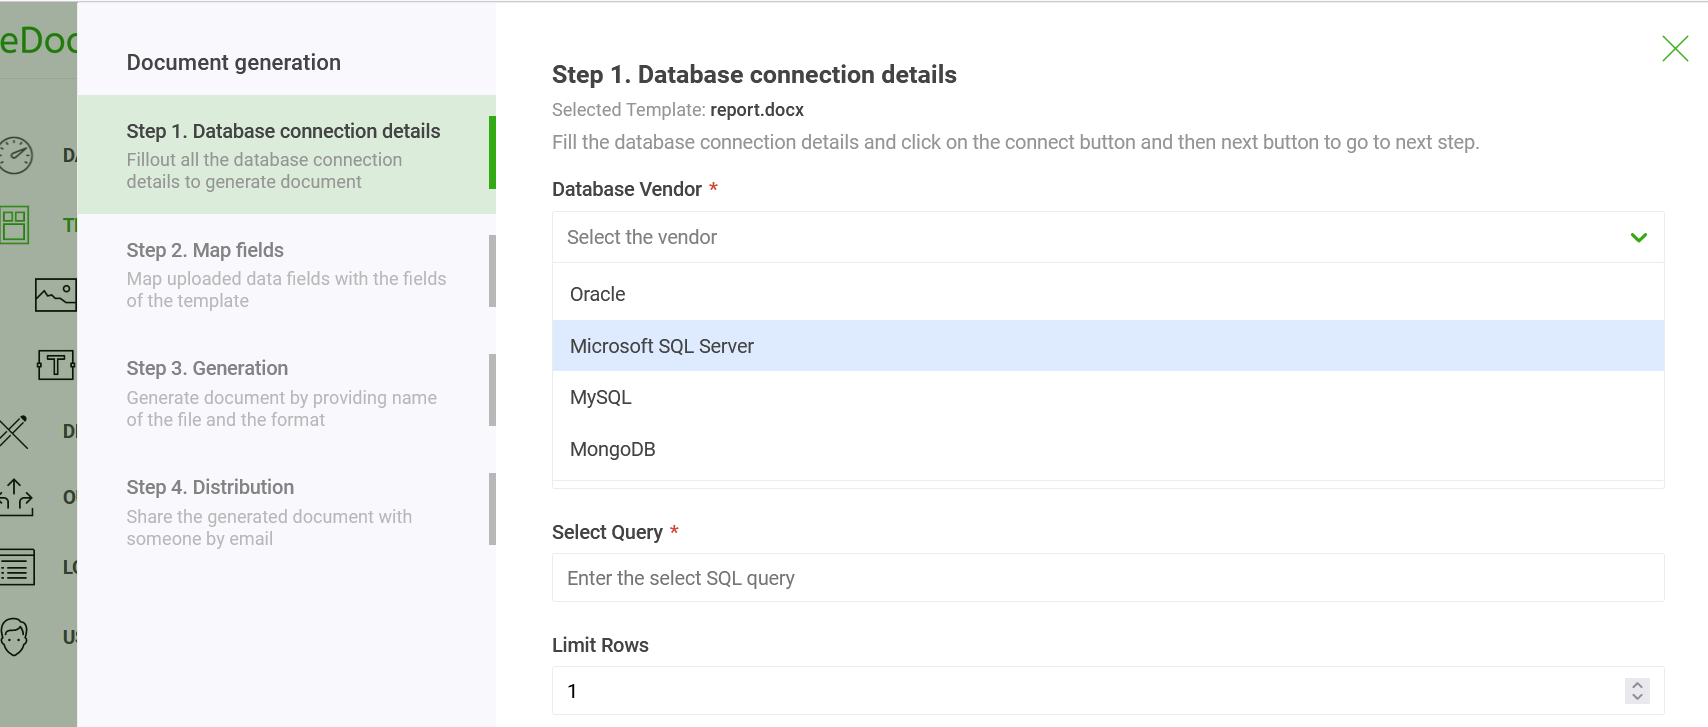
Task: Click the report.docx template name
Action: [757, 110]
